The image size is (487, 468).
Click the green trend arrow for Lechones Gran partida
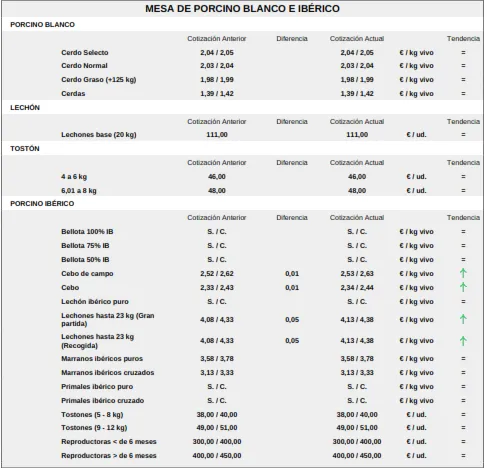(x=463, y=319)
